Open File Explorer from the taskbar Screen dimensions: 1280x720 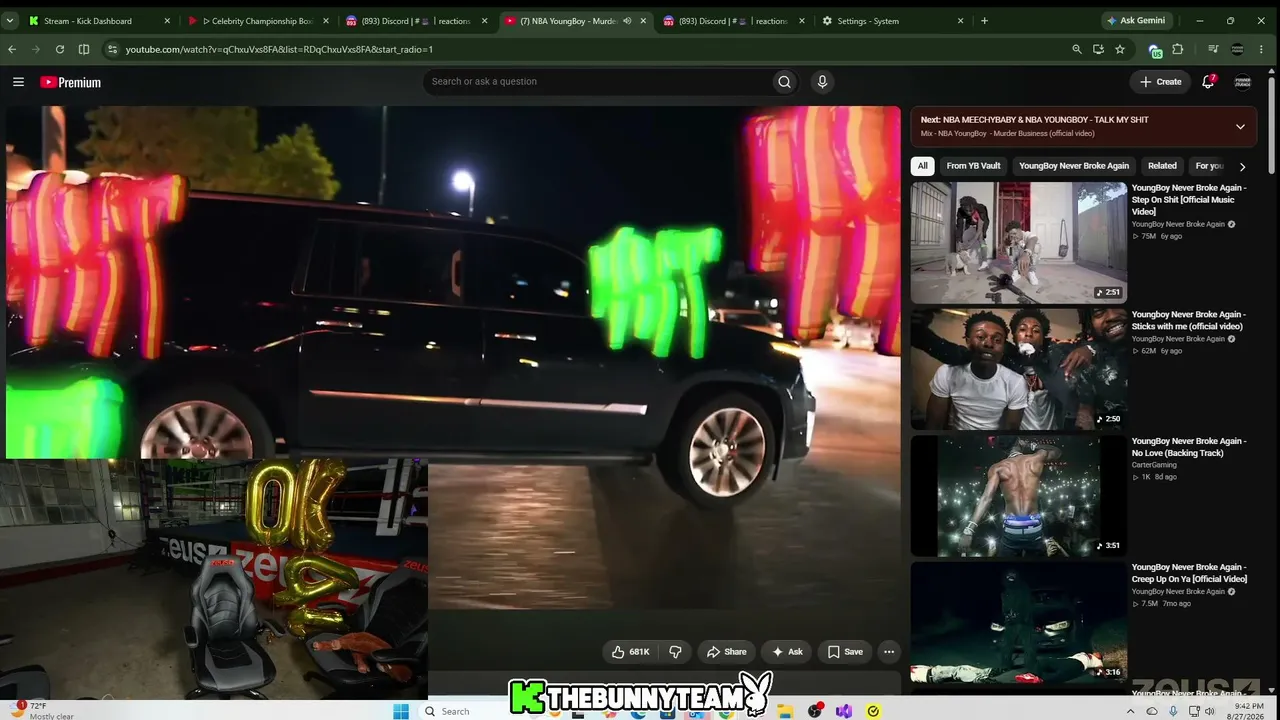tap(786, 711)
